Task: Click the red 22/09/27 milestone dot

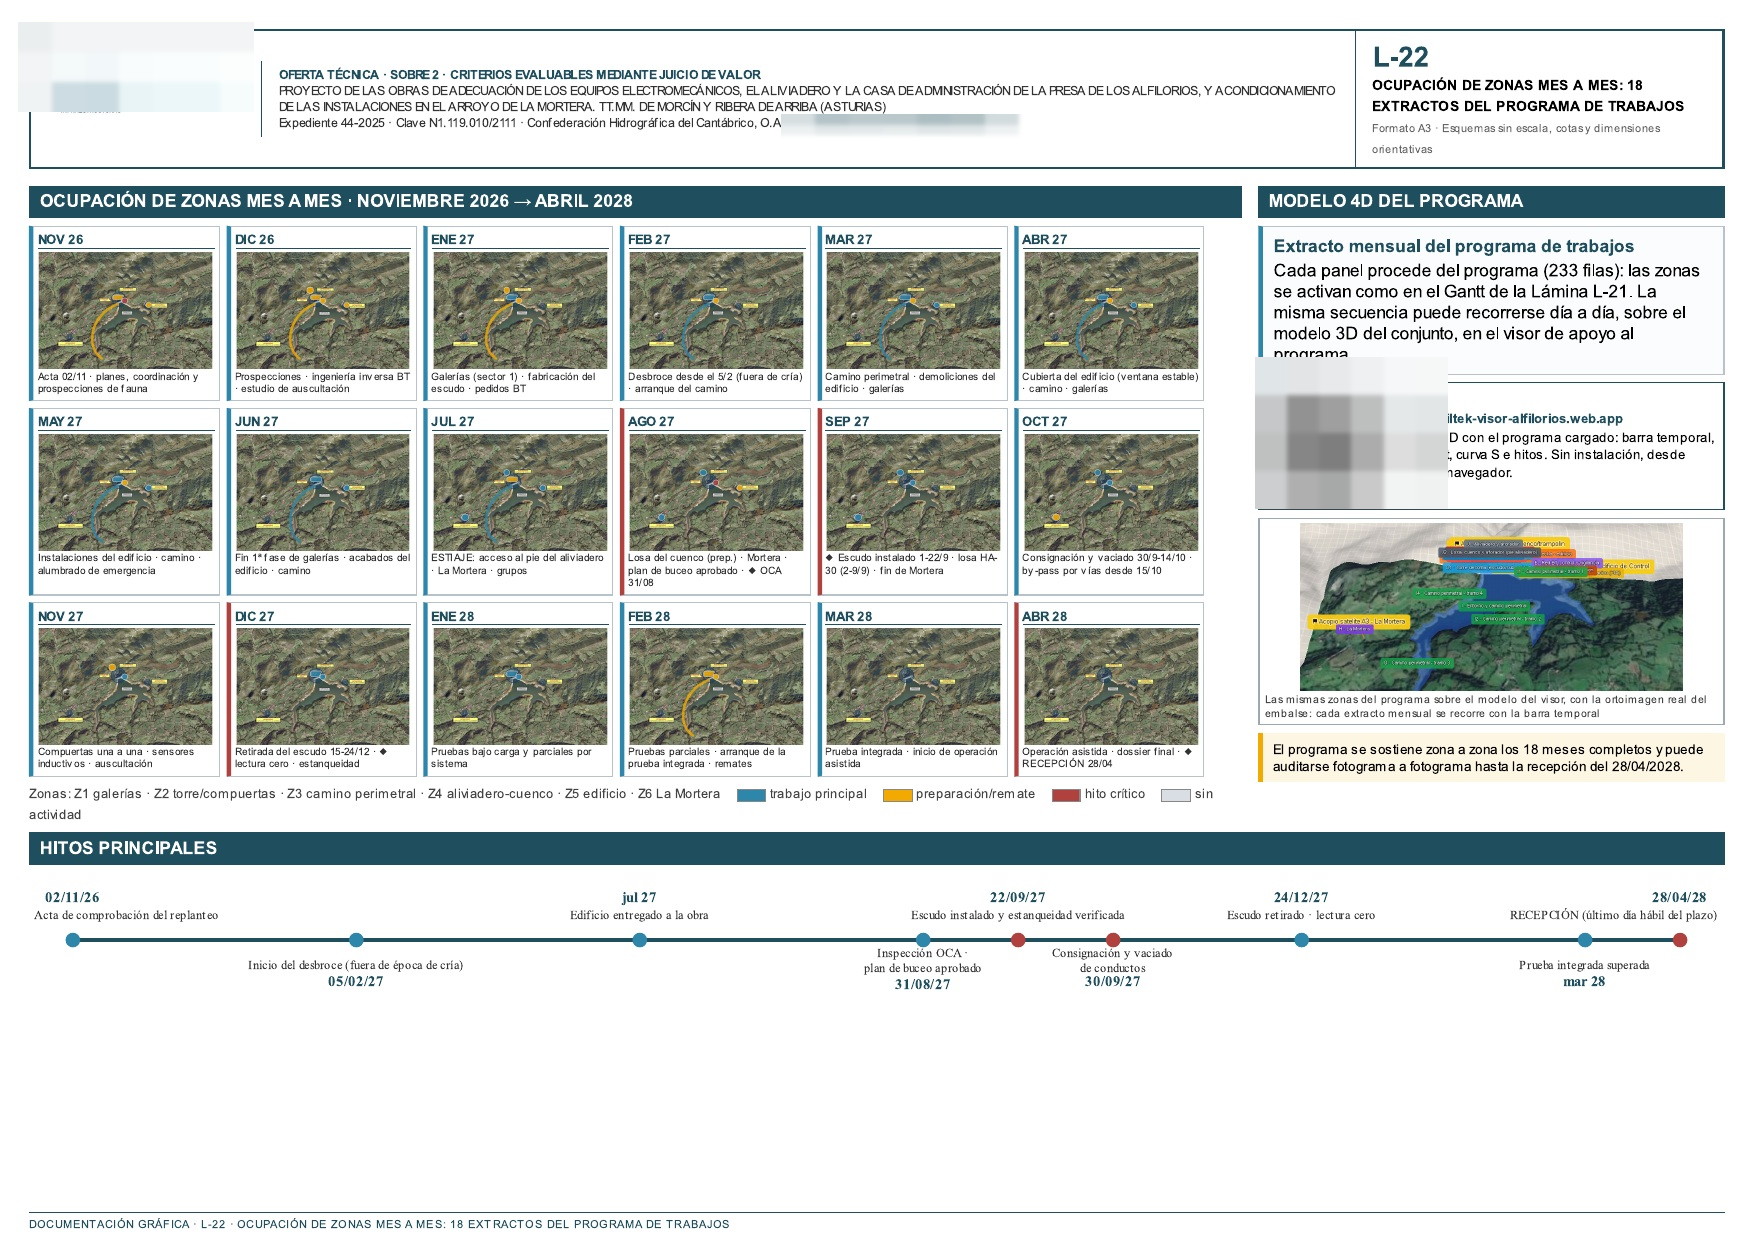Action: click(x=1018, y=940)
